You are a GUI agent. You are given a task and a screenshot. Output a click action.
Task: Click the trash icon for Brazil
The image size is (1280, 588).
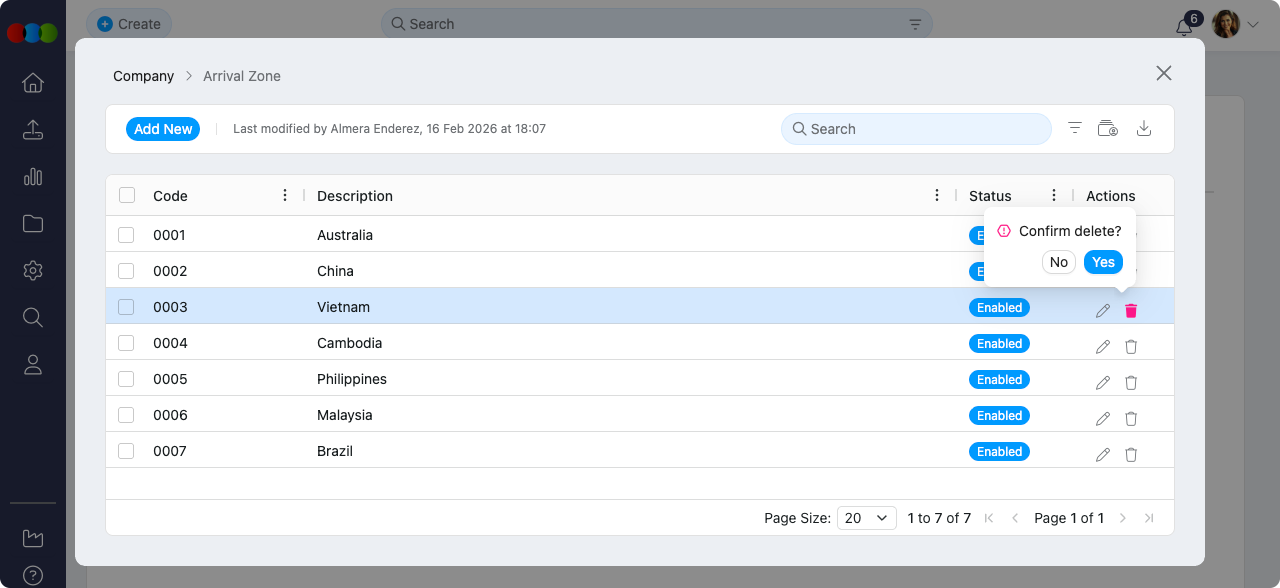(x=1131, y=454)
